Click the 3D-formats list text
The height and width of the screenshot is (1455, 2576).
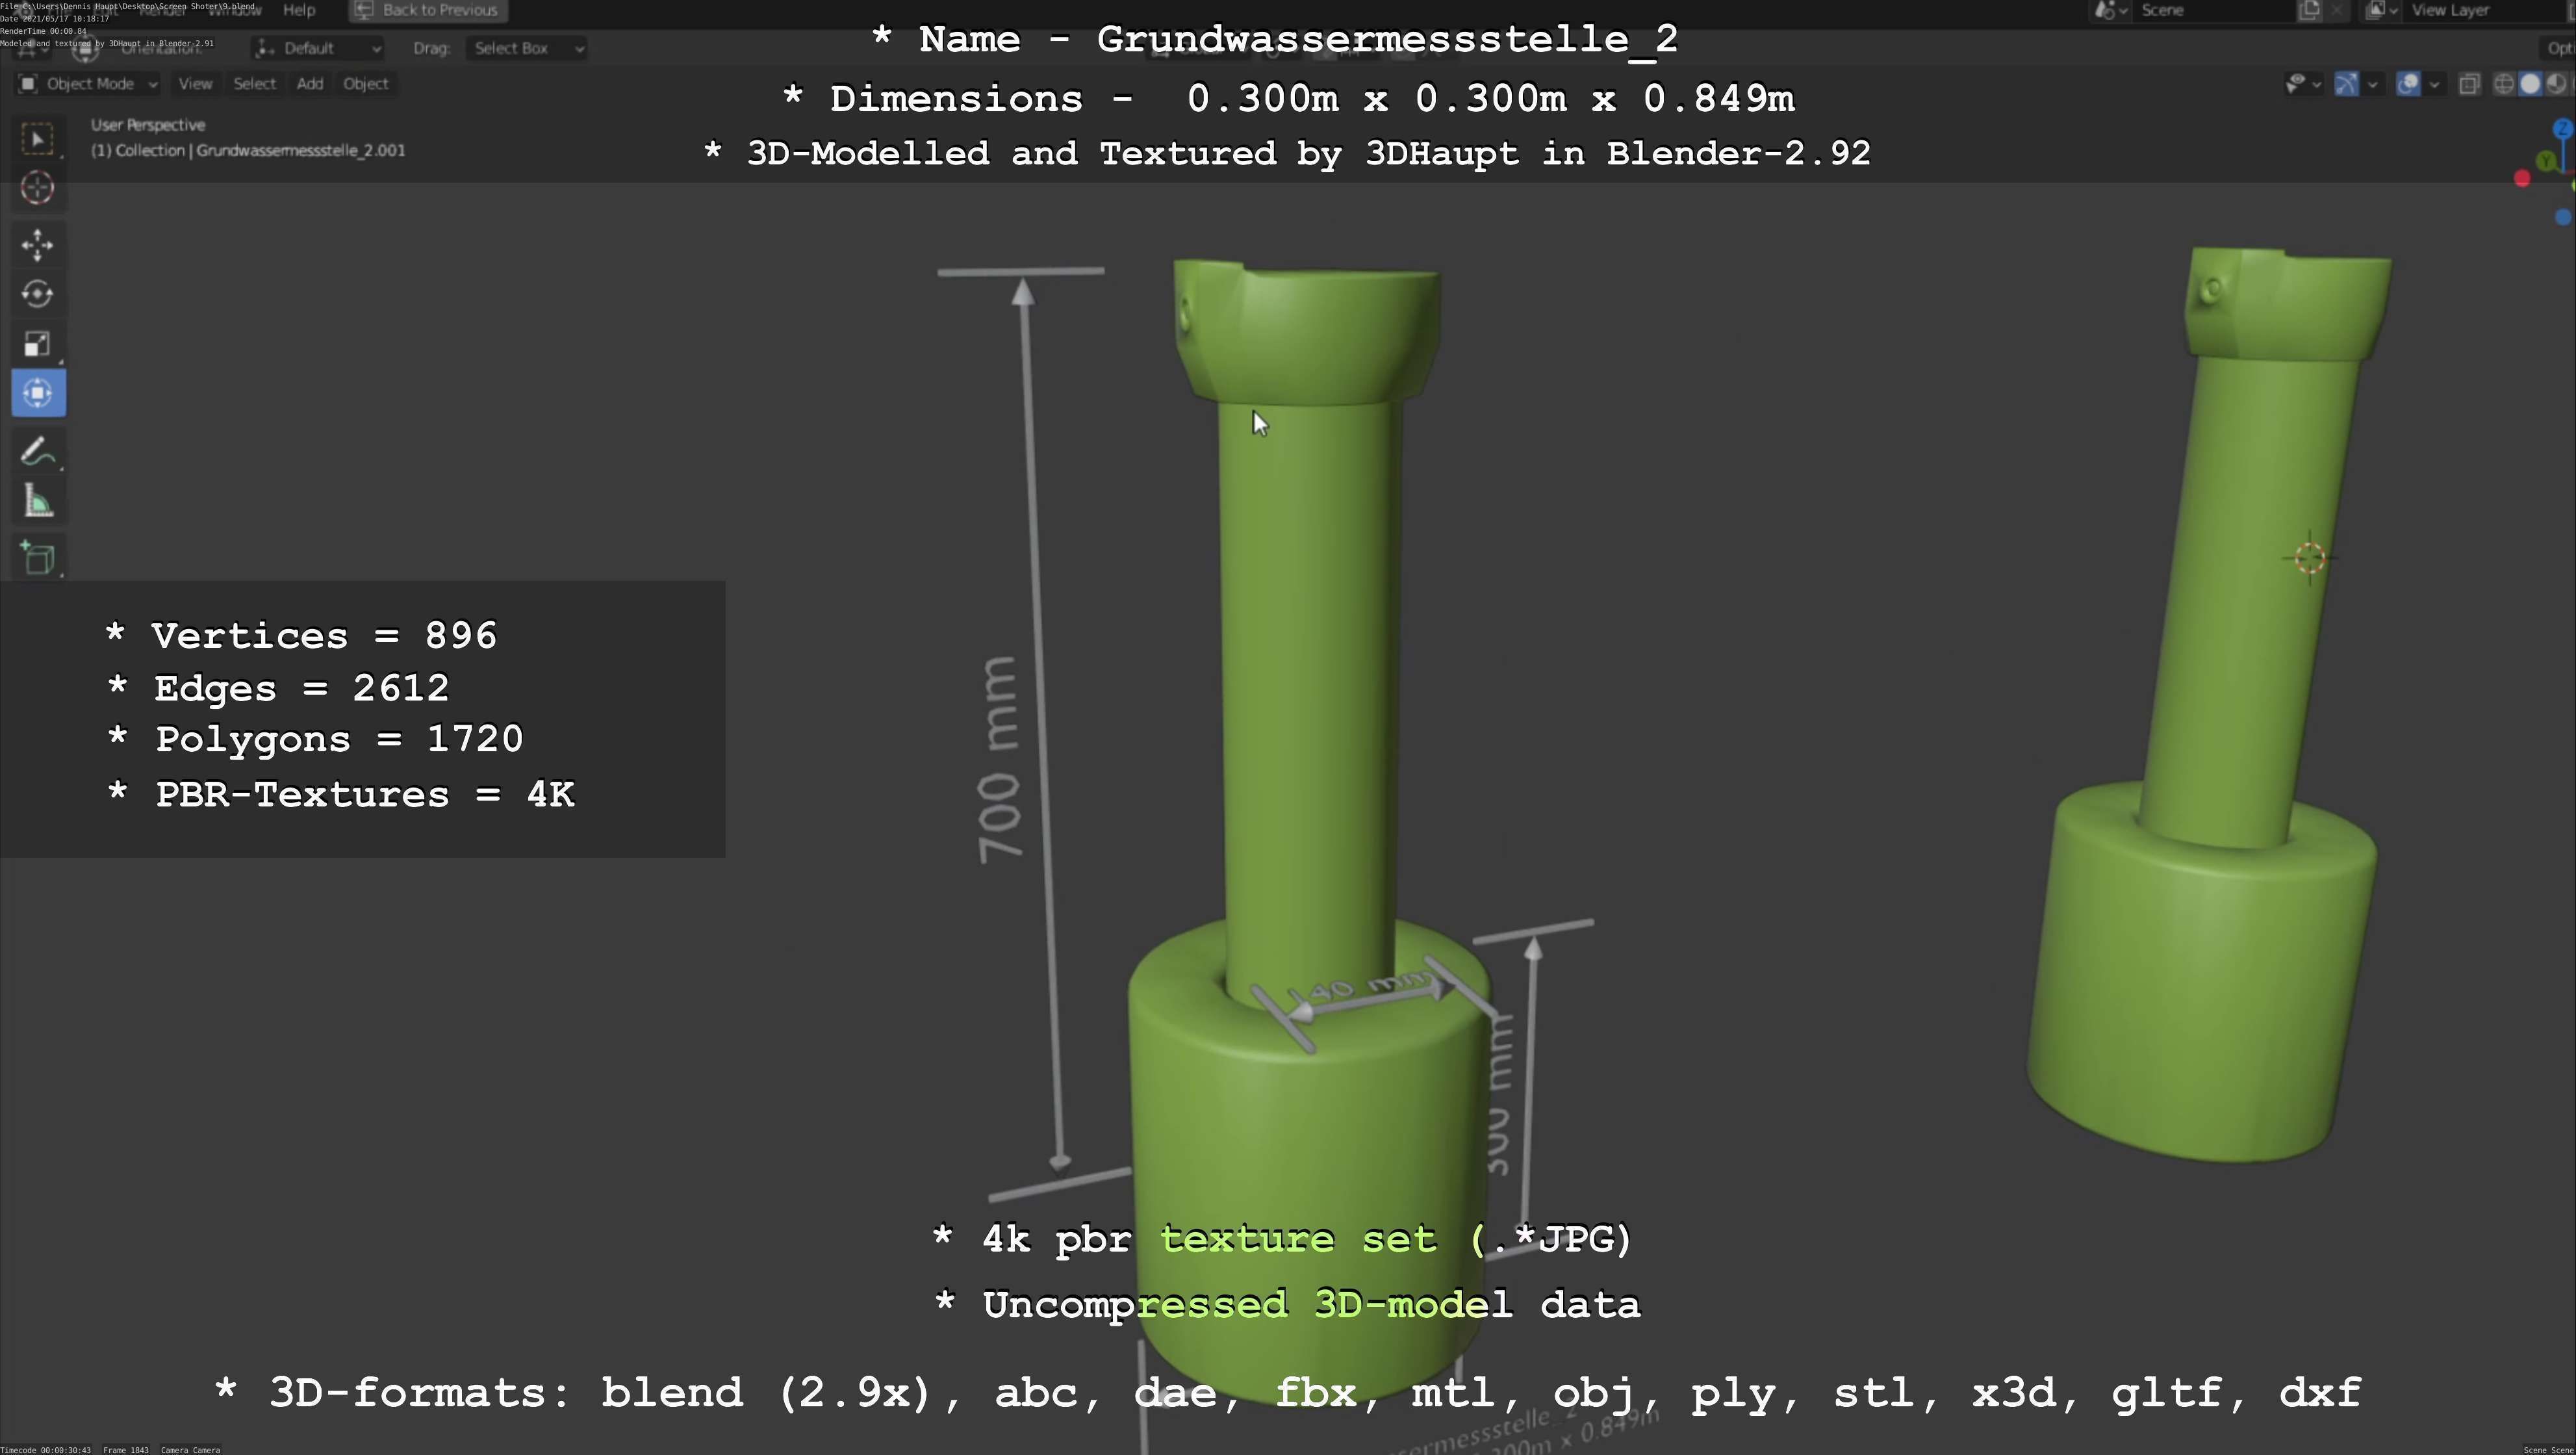coord(1288,1393)
